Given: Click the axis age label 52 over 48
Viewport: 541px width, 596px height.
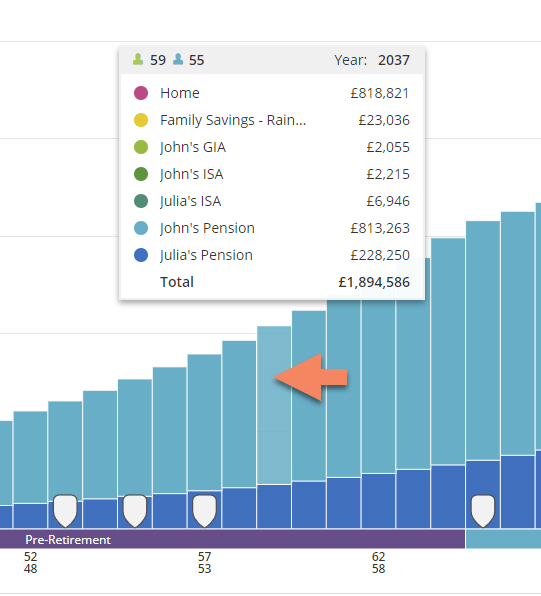Looking at the screenshot, I should 30,563.
